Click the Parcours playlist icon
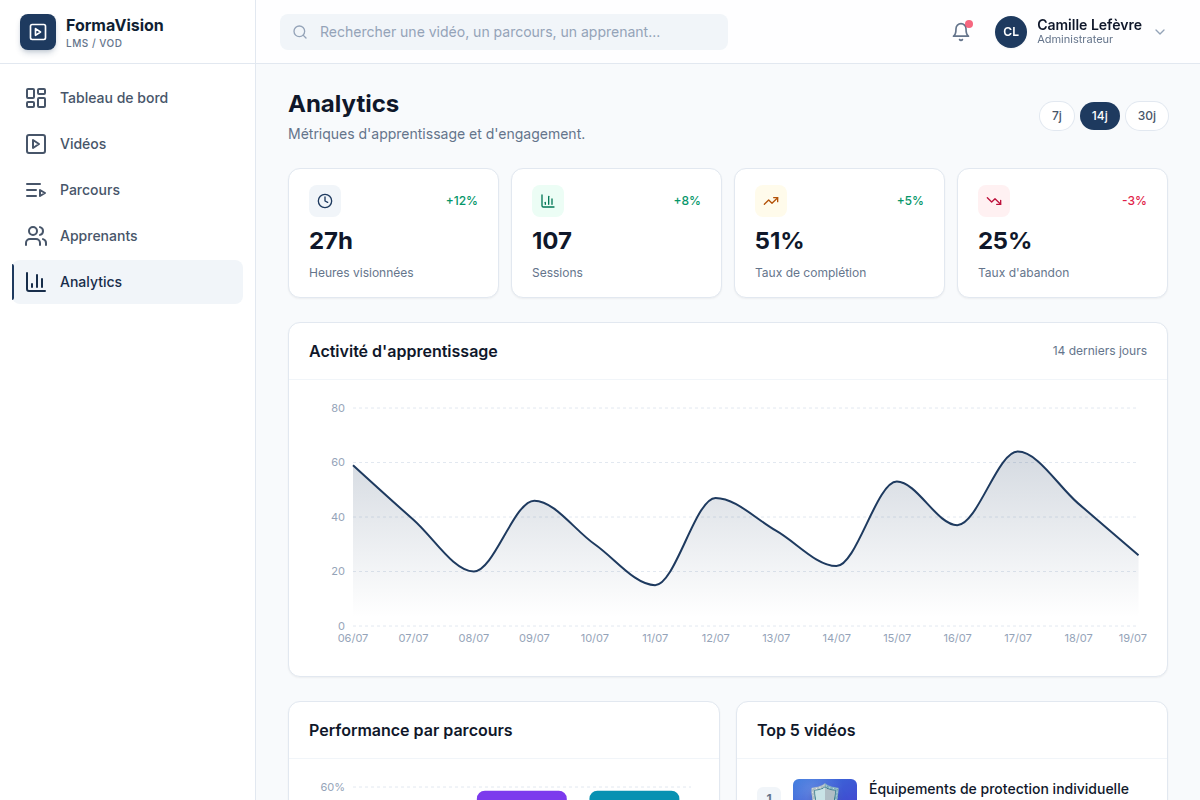 [x=36, y=190]
